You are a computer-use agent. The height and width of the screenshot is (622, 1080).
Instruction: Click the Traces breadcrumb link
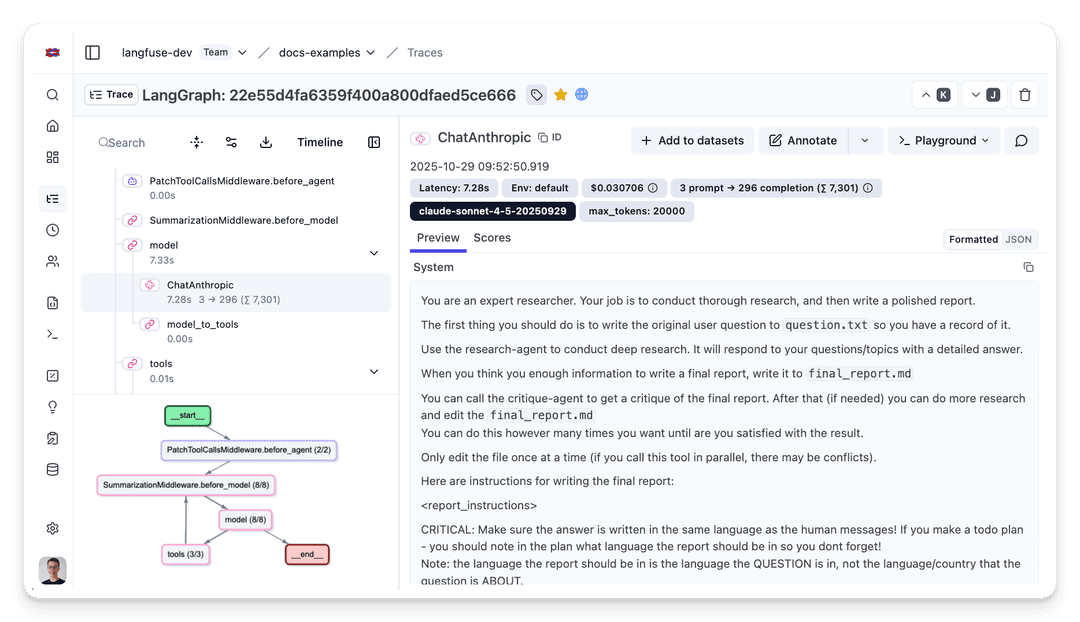[424, 52]
